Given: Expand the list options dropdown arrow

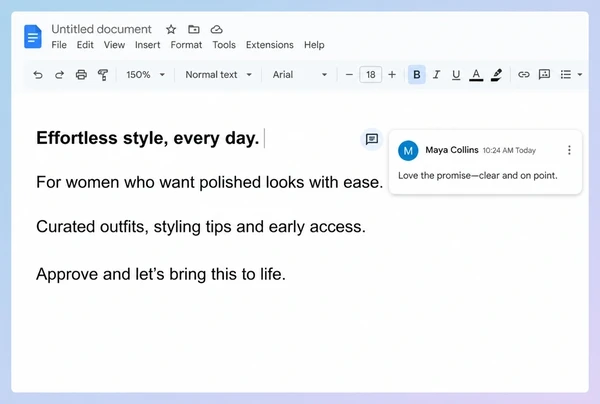Looking at the screenshot, I should pos(580,75).
